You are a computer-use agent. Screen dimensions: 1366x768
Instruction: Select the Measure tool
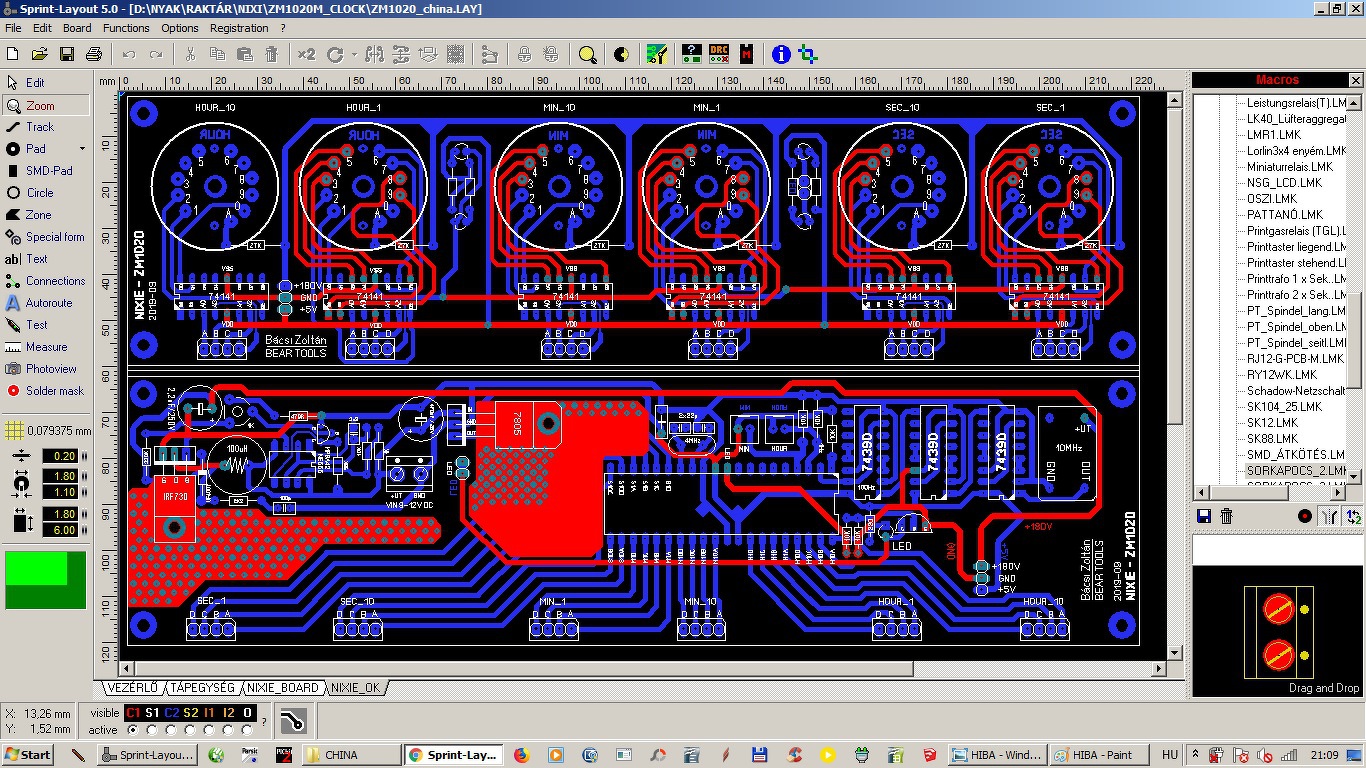45,347
